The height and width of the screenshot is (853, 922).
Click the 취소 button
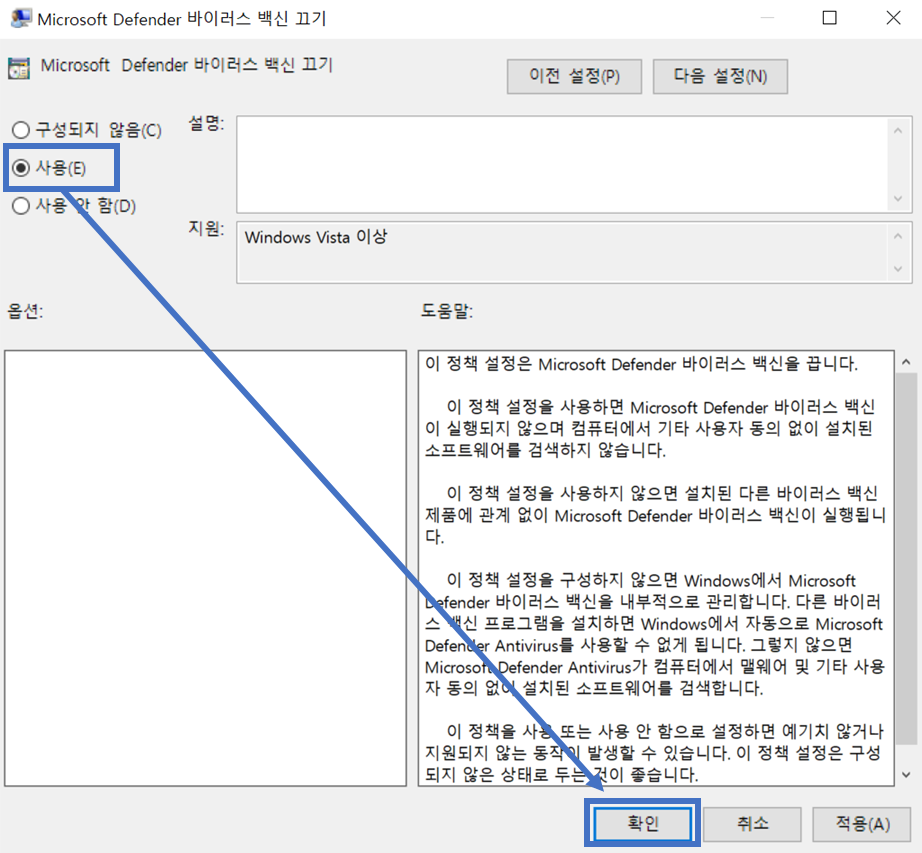coord(752,823)
